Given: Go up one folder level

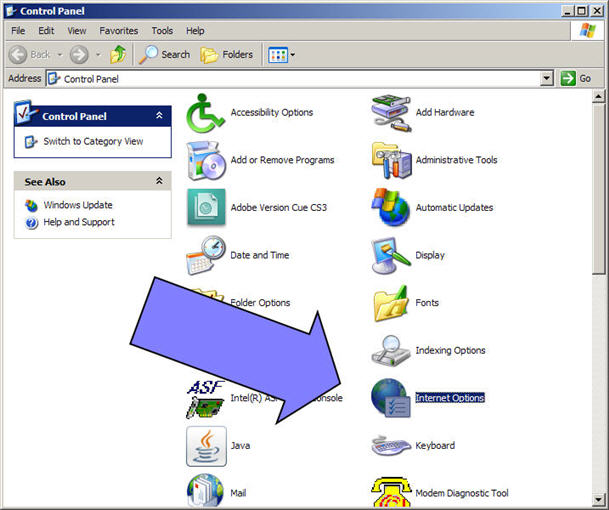Looking at the screenshot, I should pyautogui.click(x=118, y=54).
